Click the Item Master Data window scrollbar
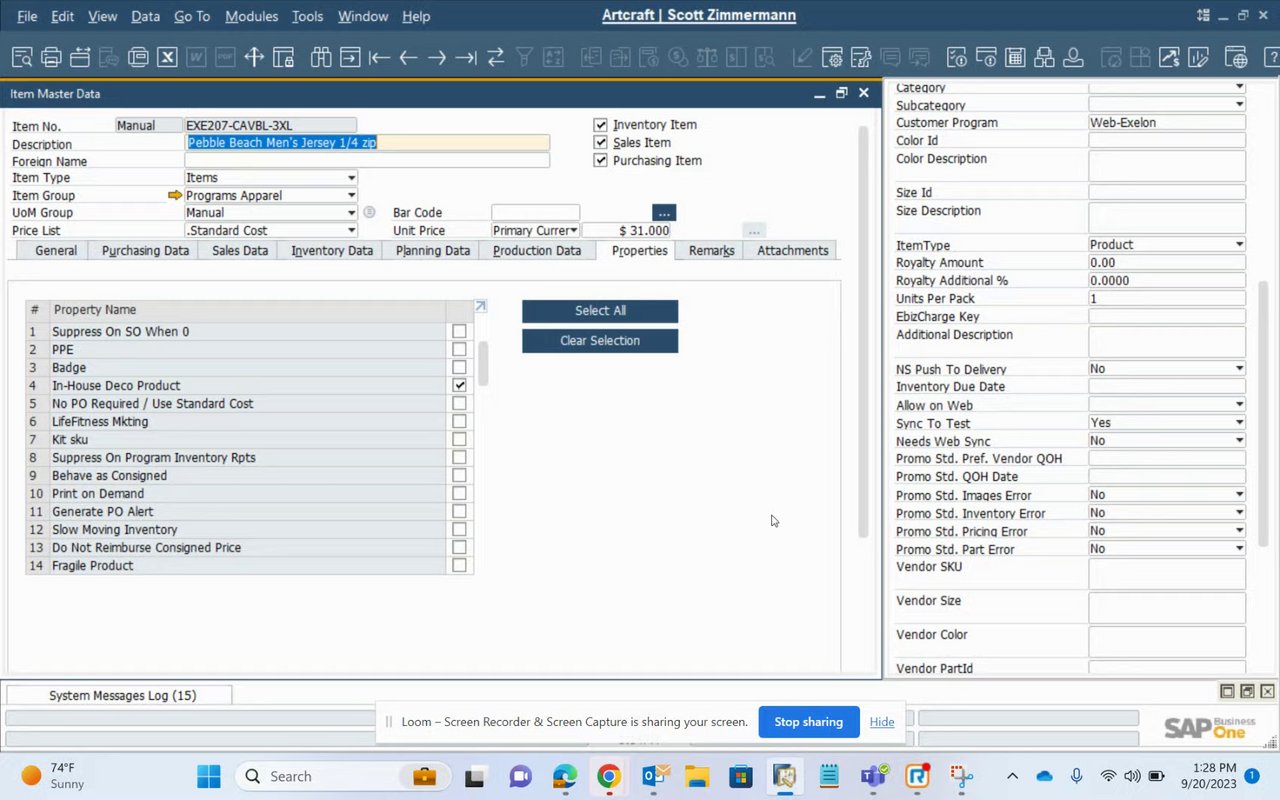 point(863,333)
